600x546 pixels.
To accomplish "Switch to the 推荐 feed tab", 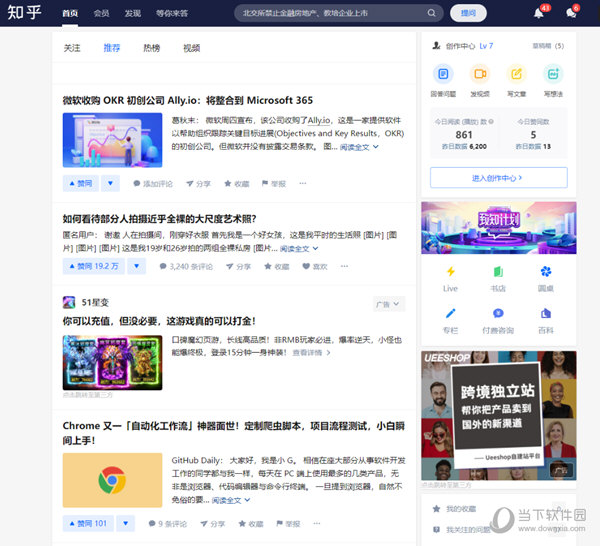I will click(x=112, y=48).
